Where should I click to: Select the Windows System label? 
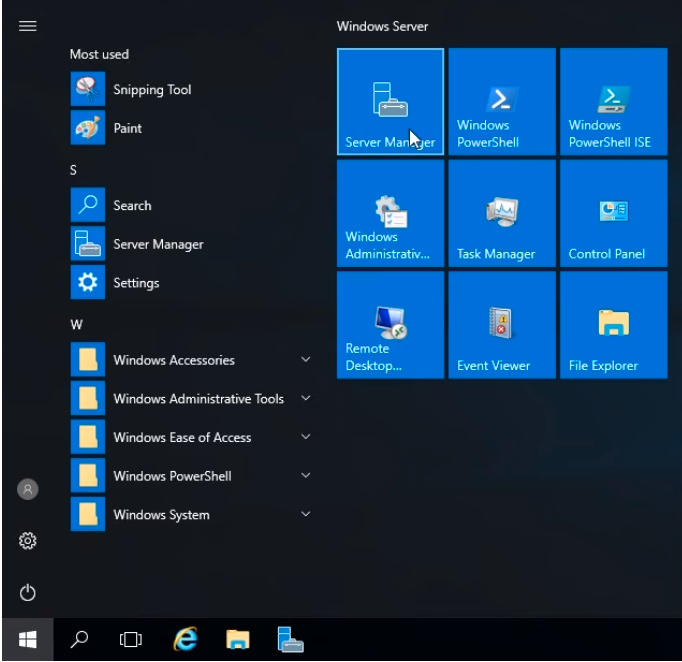click(161, 515)
